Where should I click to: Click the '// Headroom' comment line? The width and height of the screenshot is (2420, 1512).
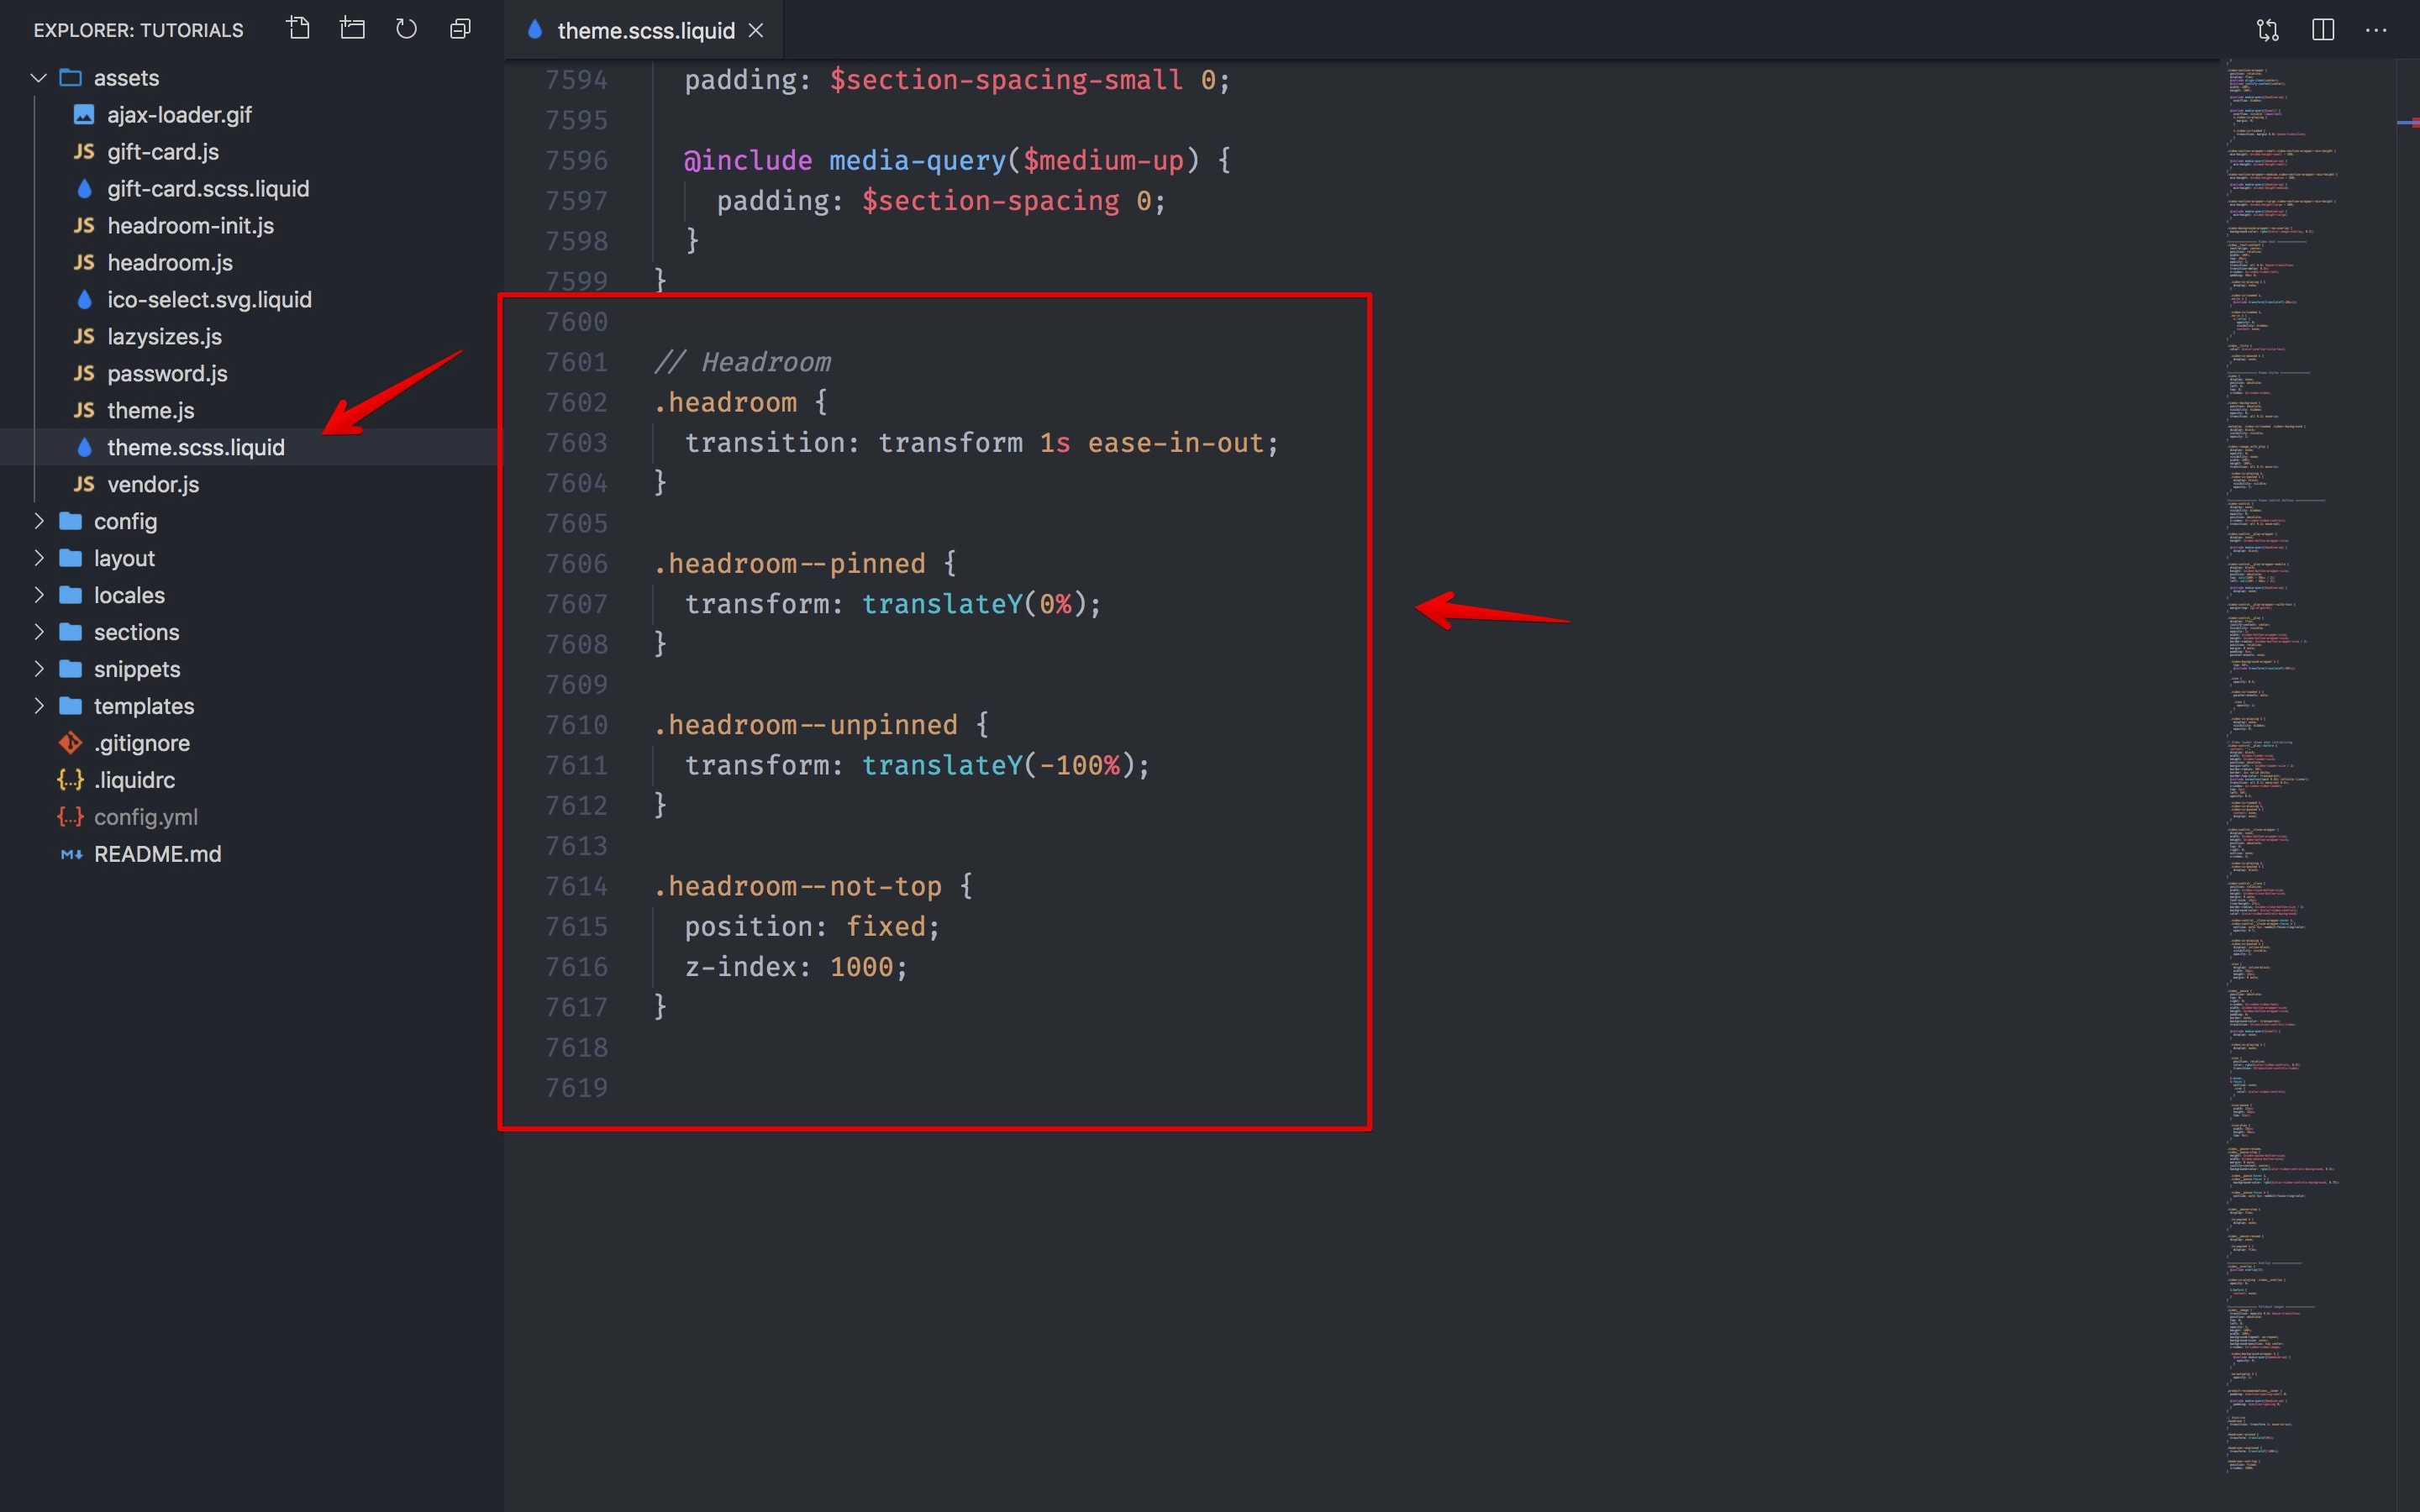[x=742, y=362]
